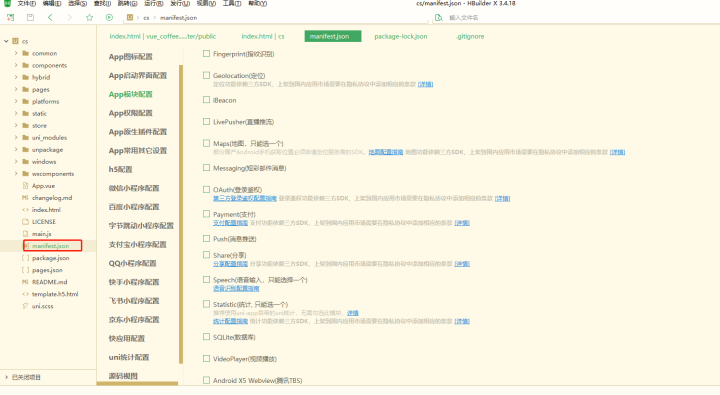
Task: Expand the uni_modules folder
Action: pyautogui.click(x=16, y=137)
